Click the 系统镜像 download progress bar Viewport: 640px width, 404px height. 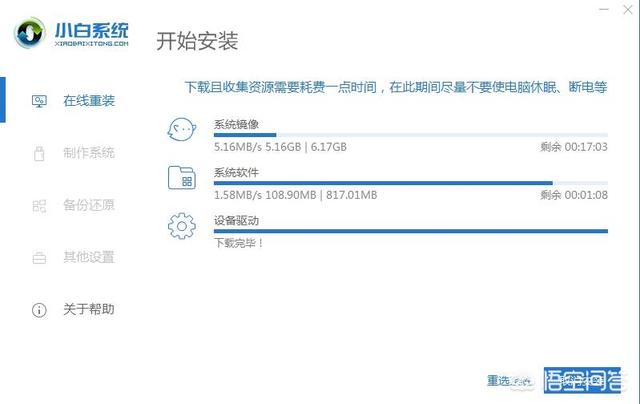[411, 135]
